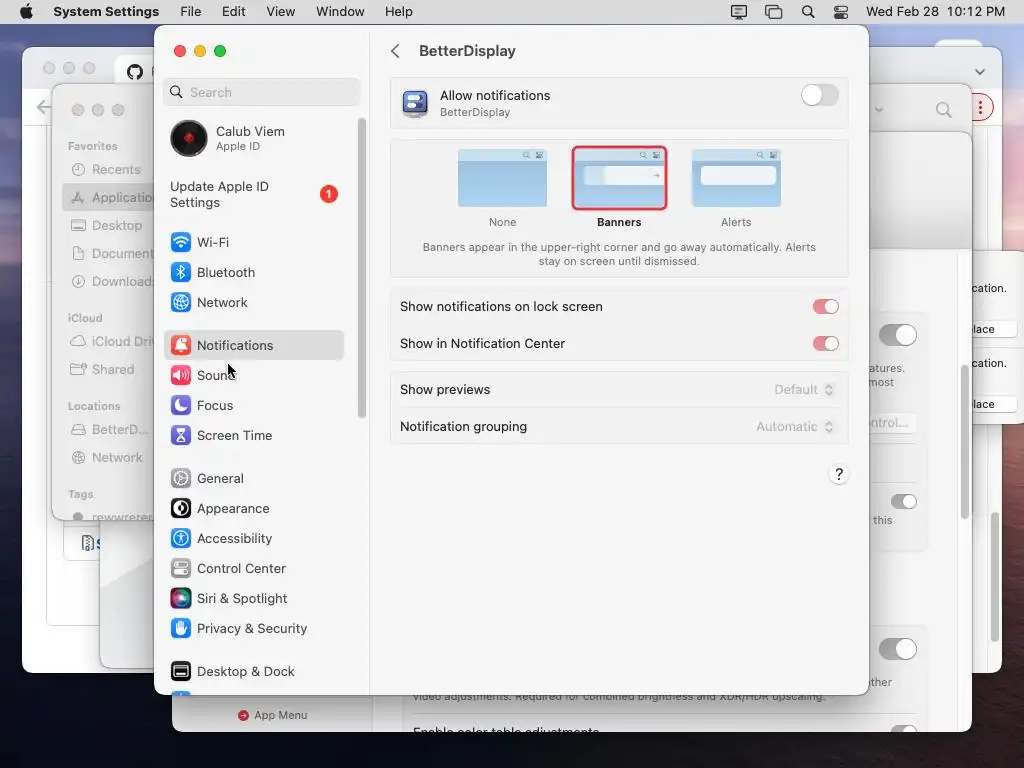Open the View menu
Viewport: 1024px width, 768px height.
pyautogui.click(x=280, y=12)
